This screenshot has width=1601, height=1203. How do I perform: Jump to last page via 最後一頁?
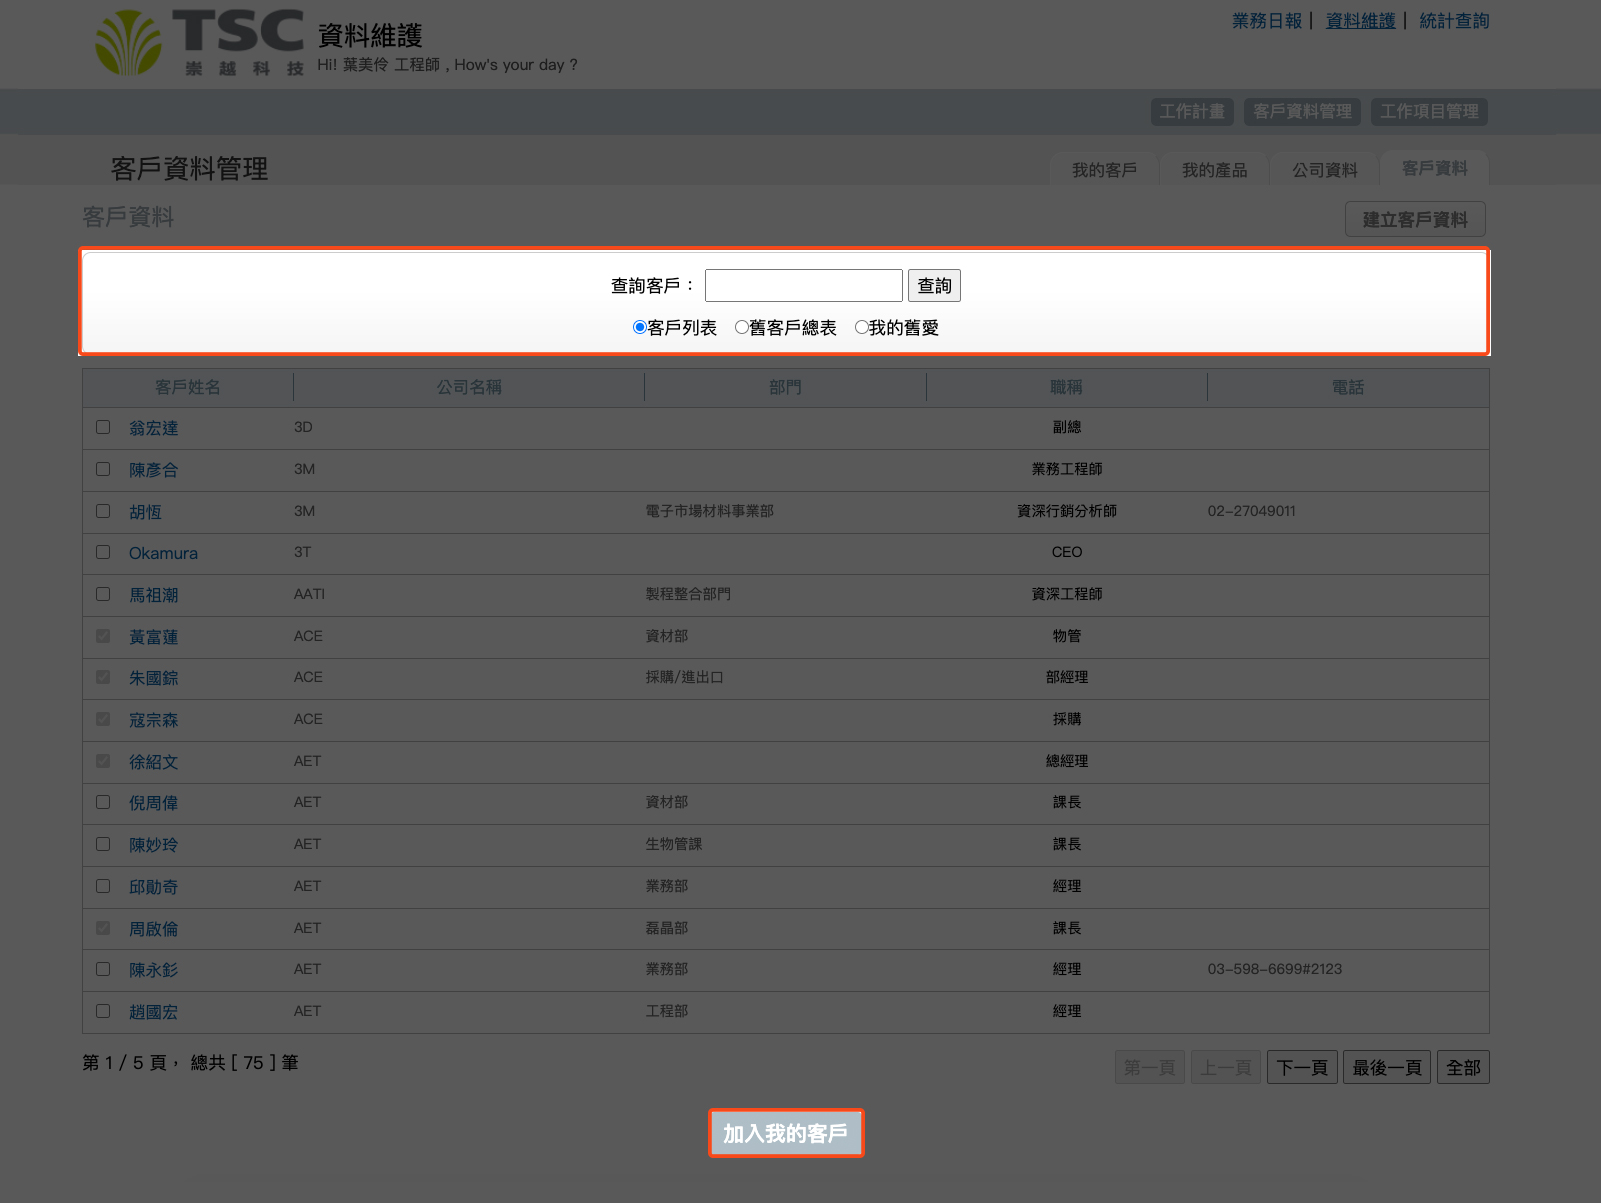pos(1386,1068)
